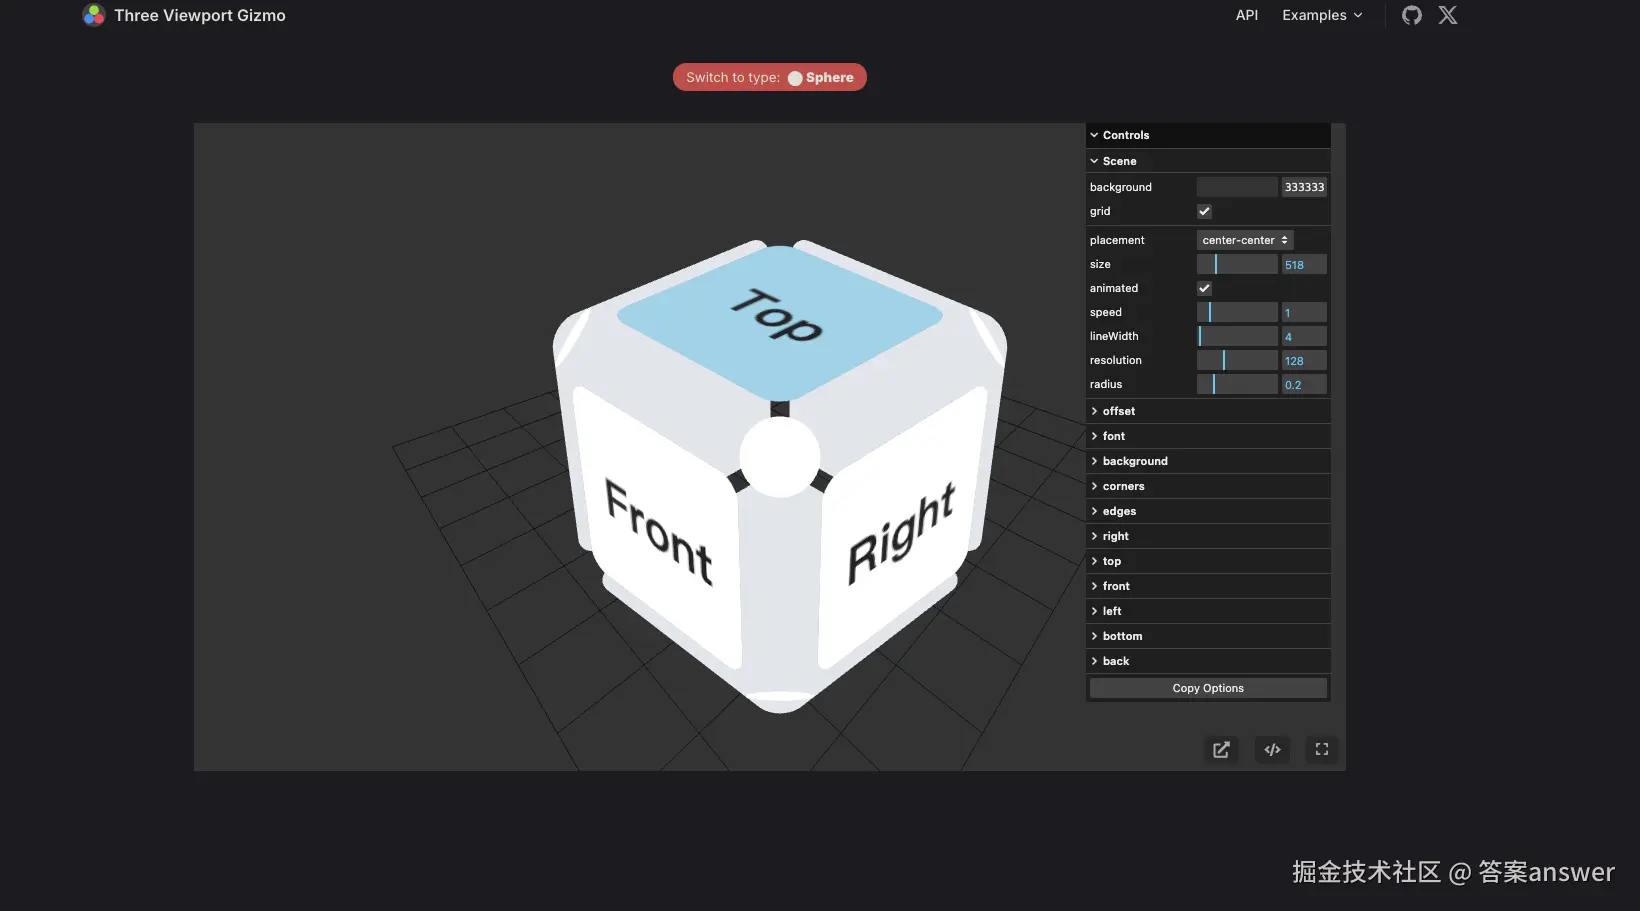Image resolution: width=1640 pixels, height=911 pixels.
Task: Click the white corner sphere at cube center
Action: tap(780, 457)
